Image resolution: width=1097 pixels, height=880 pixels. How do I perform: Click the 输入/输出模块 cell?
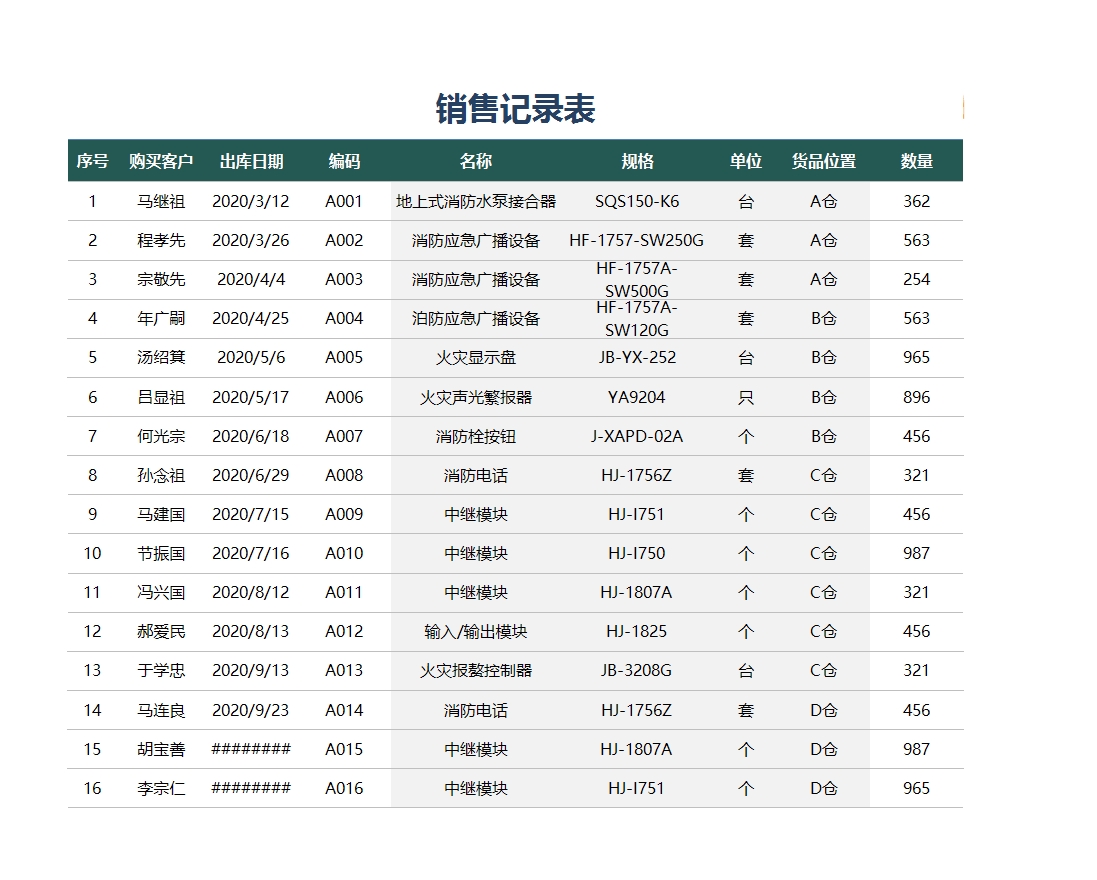pos(476,631)
